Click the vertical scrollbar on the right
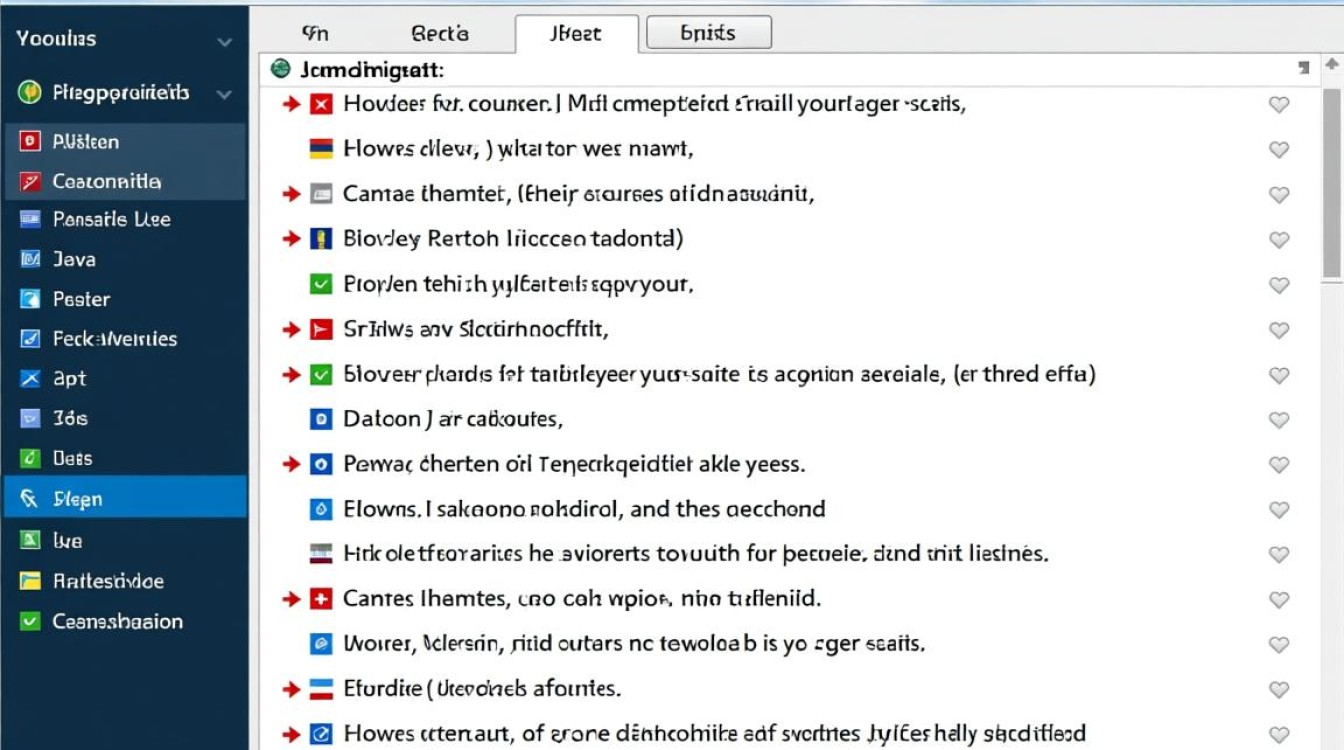 (x=1332, y=180)
